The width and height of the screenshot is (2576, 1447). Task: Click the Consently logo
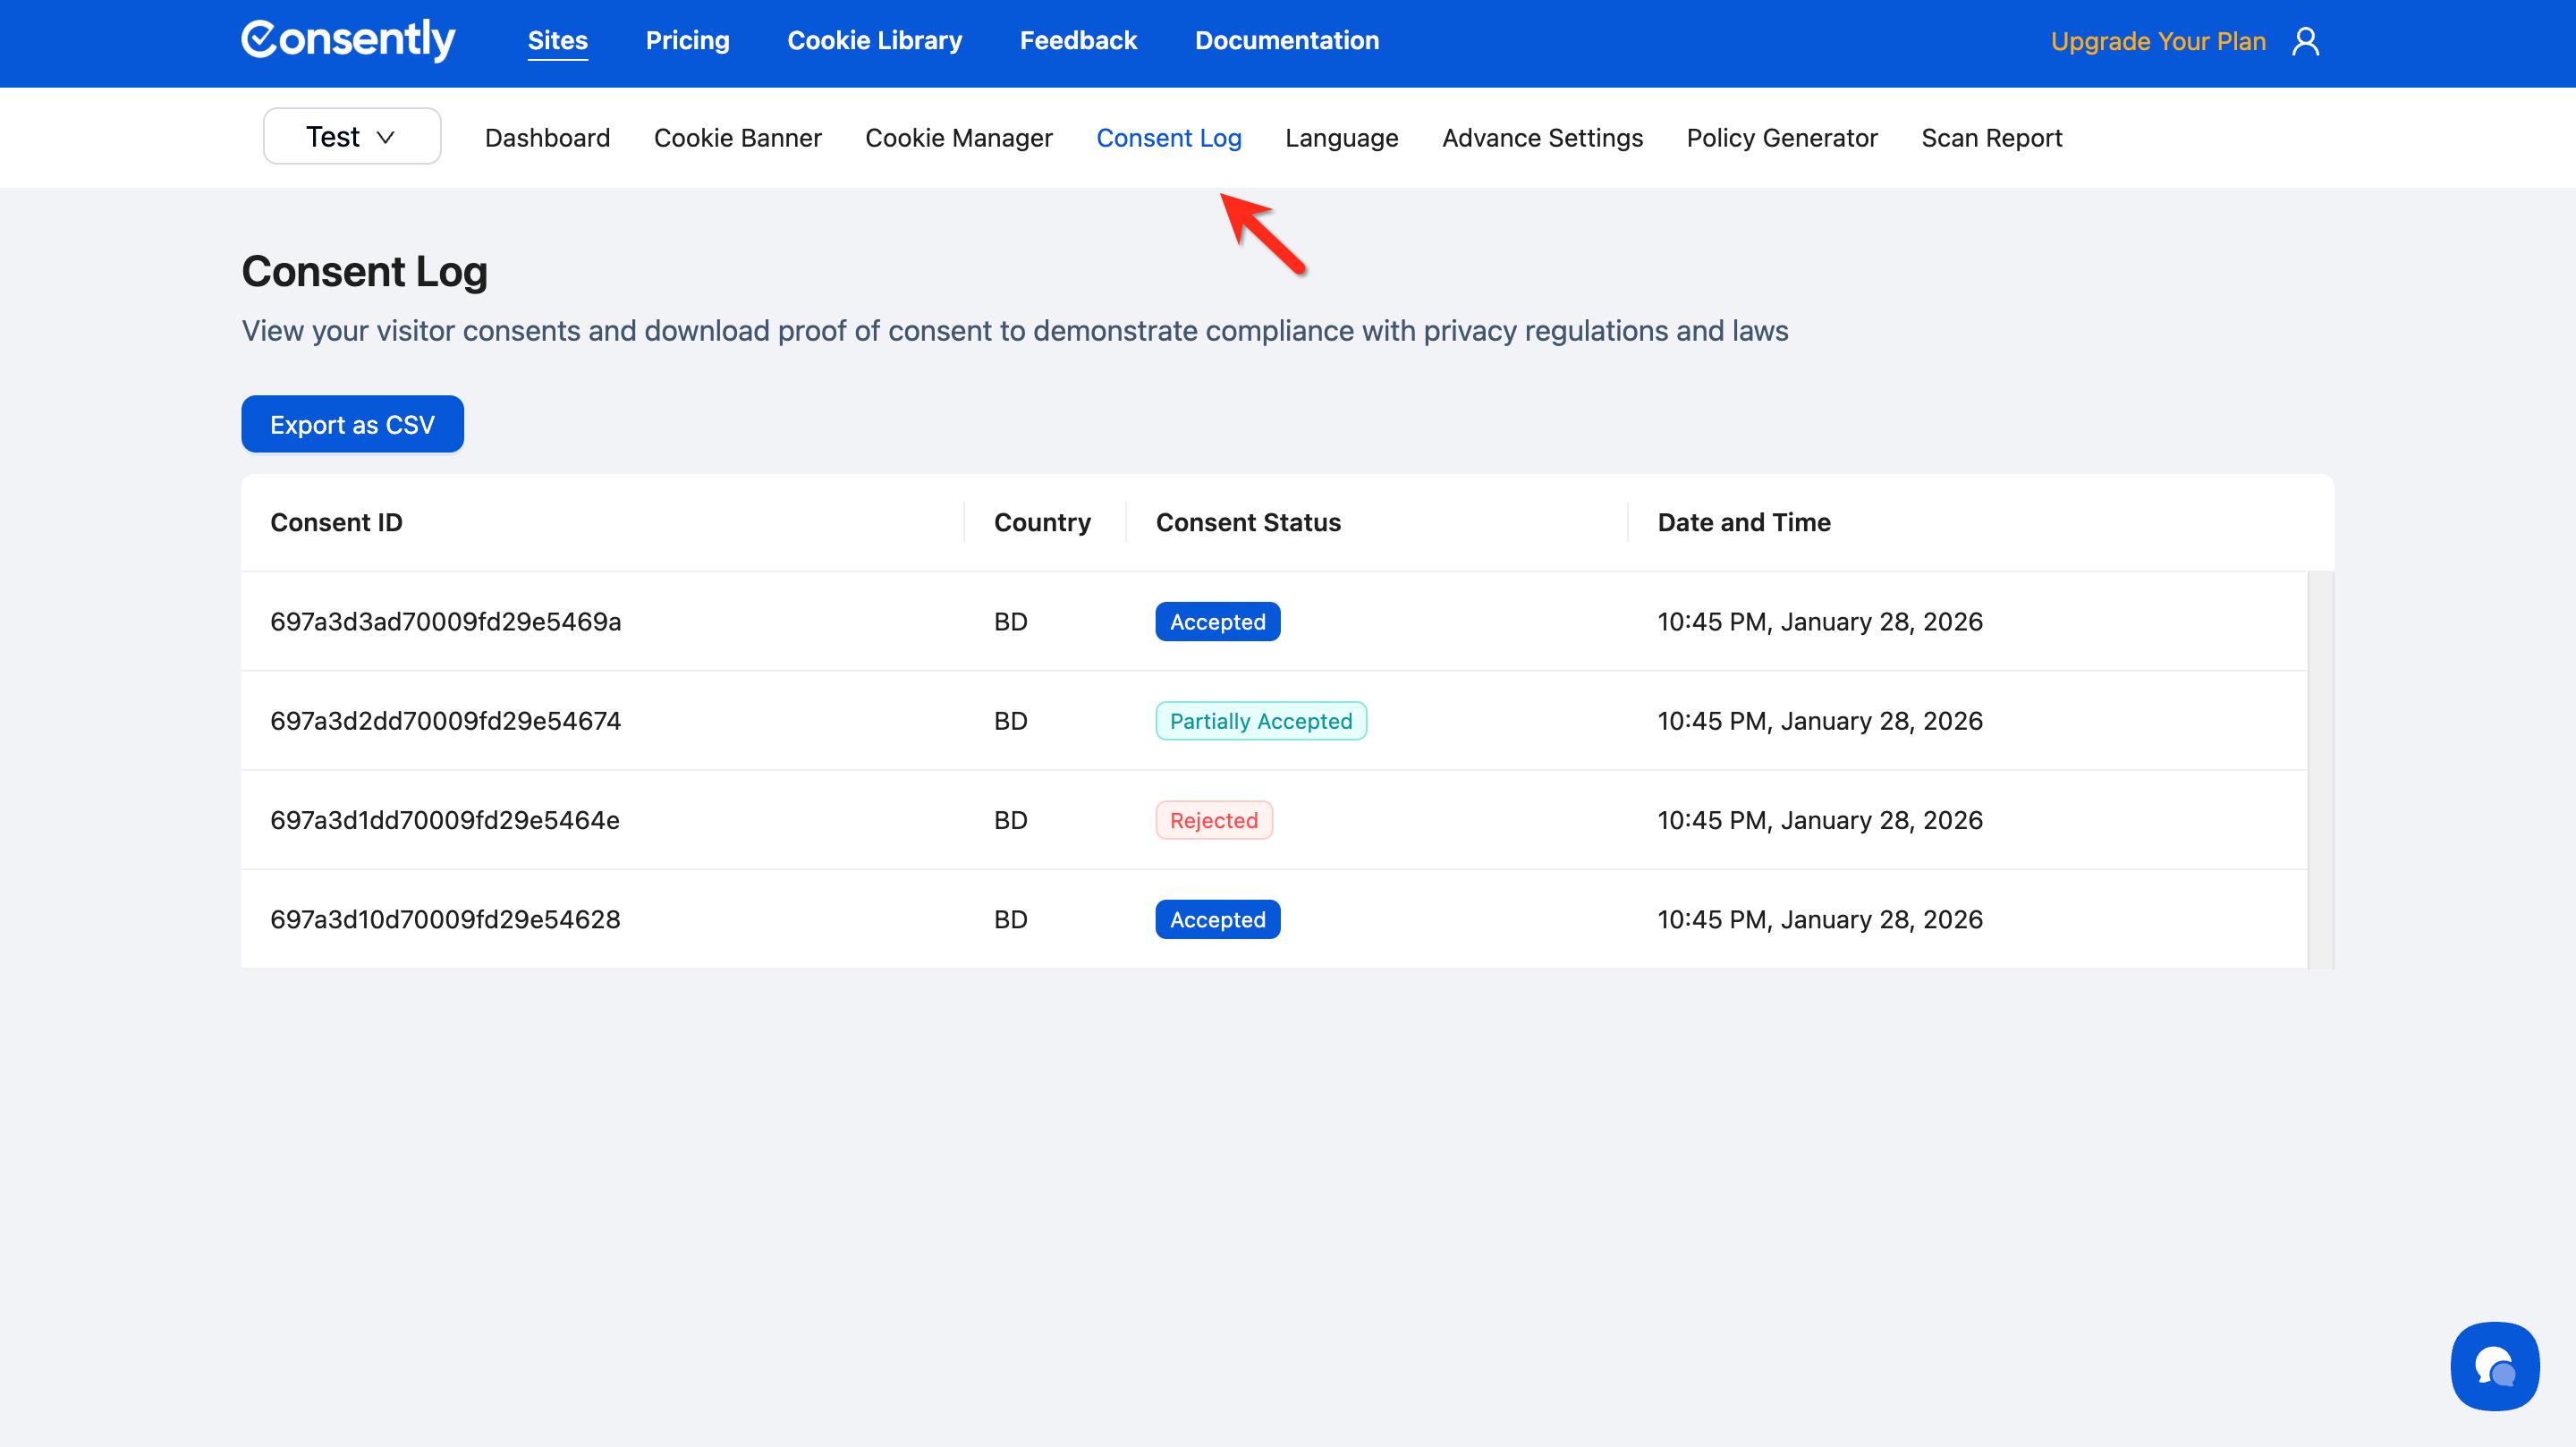(x=348, y=40)
